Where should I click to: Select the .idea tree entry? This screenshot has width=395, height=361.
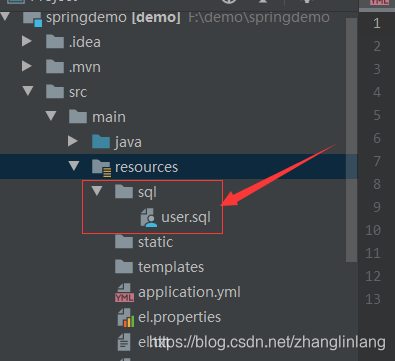tap(85, 42)
